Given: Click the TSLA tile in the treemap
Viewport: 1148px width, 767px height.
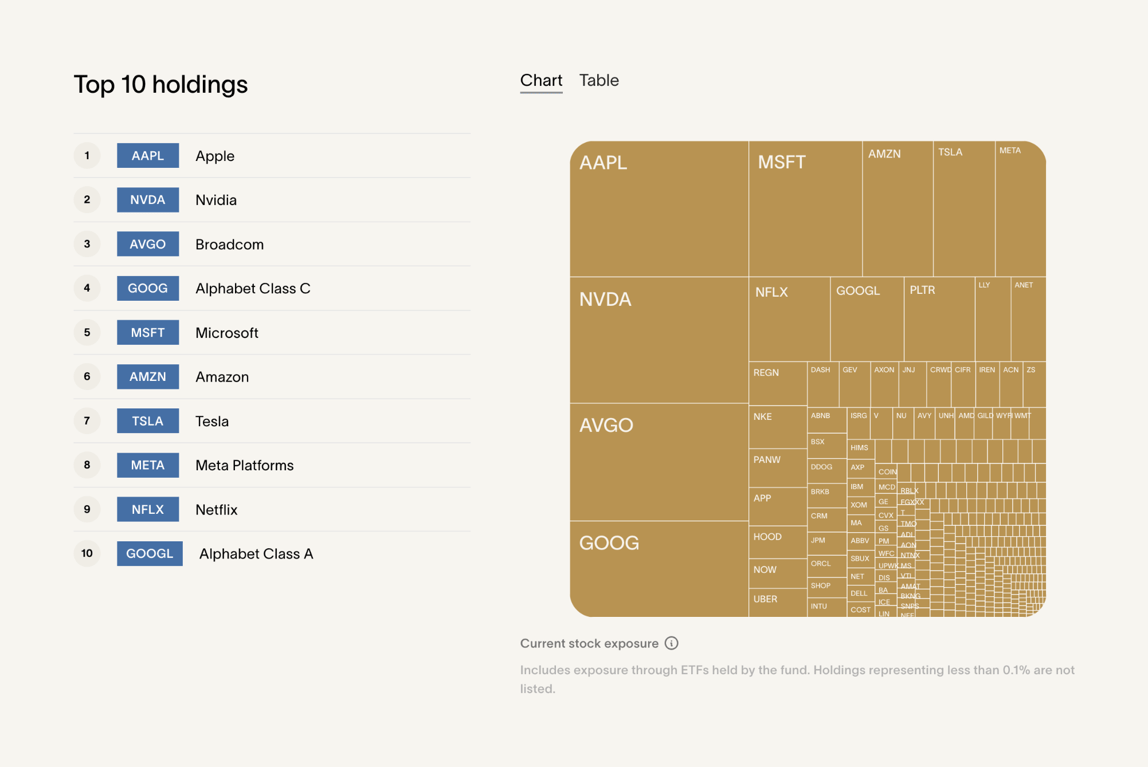Looking at the screenshot, I should tap(964, 209).
